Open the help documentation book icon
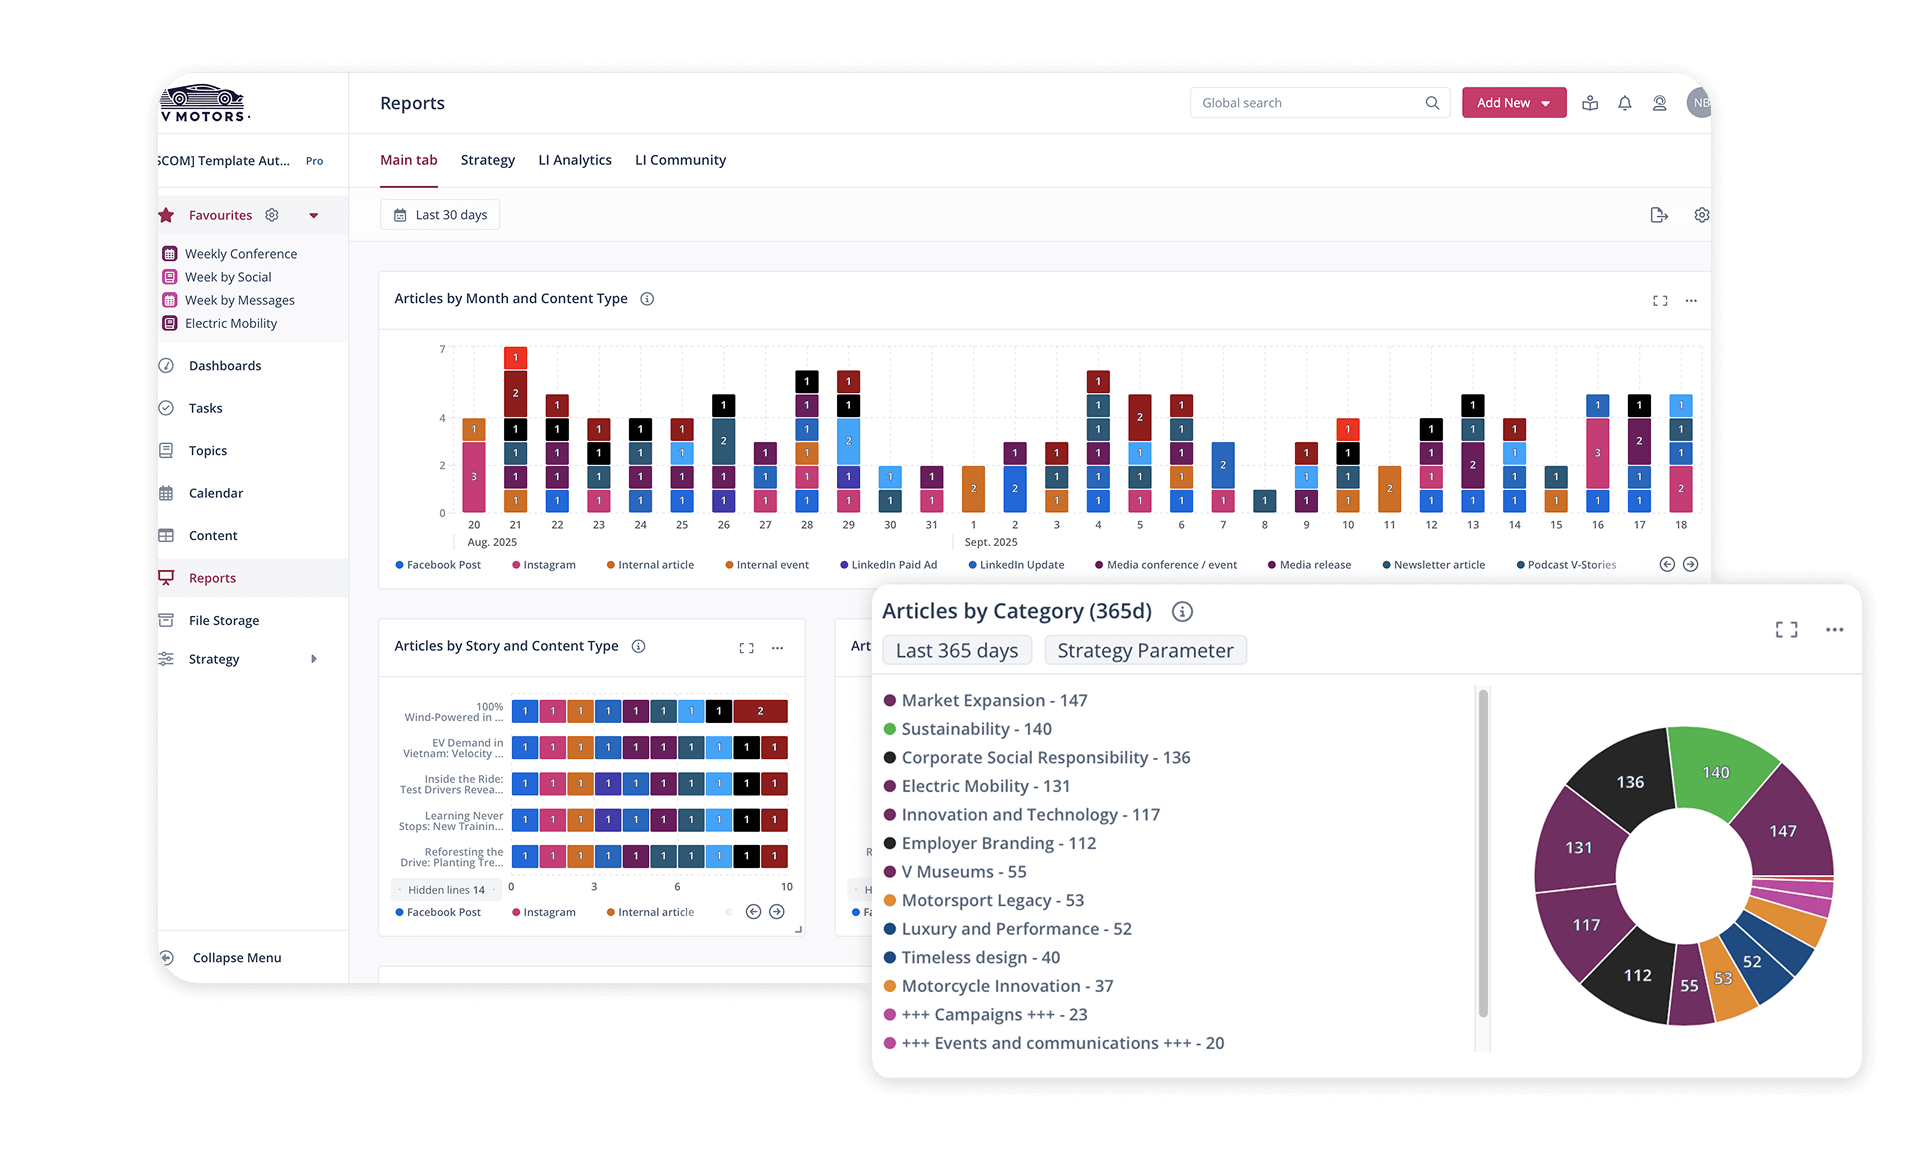This screenshot has height=1167, width=1920. click(x=1590, y=102)
